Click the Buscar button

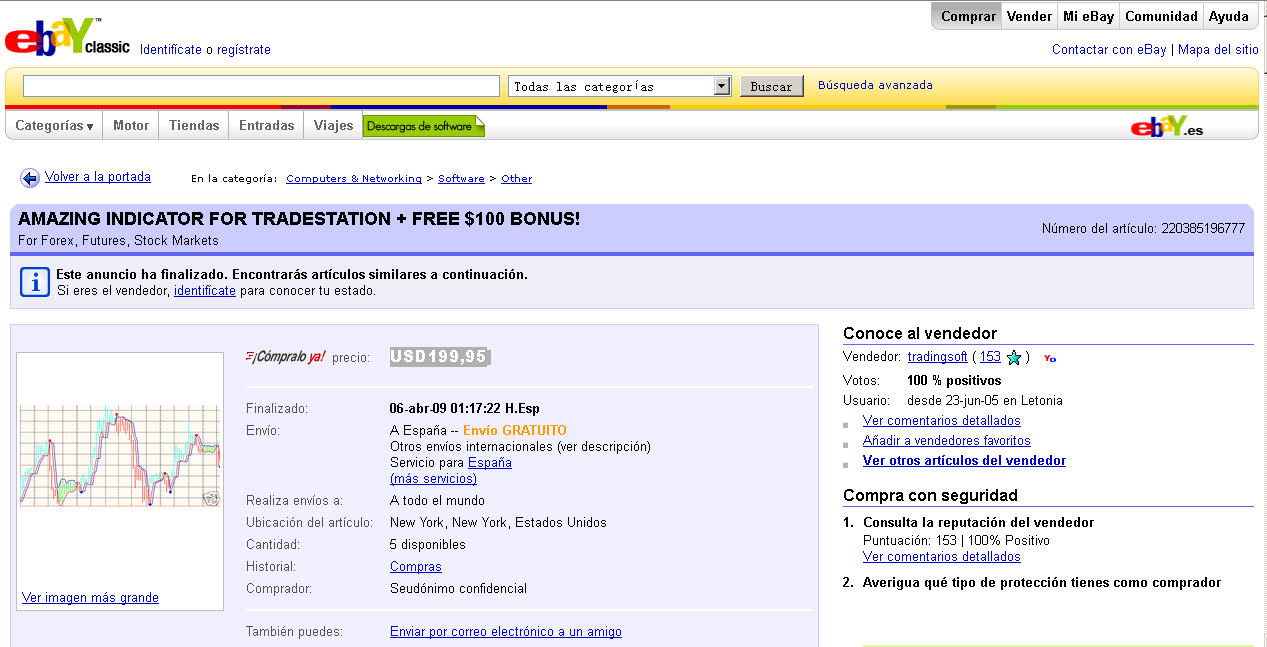point(772,86)
